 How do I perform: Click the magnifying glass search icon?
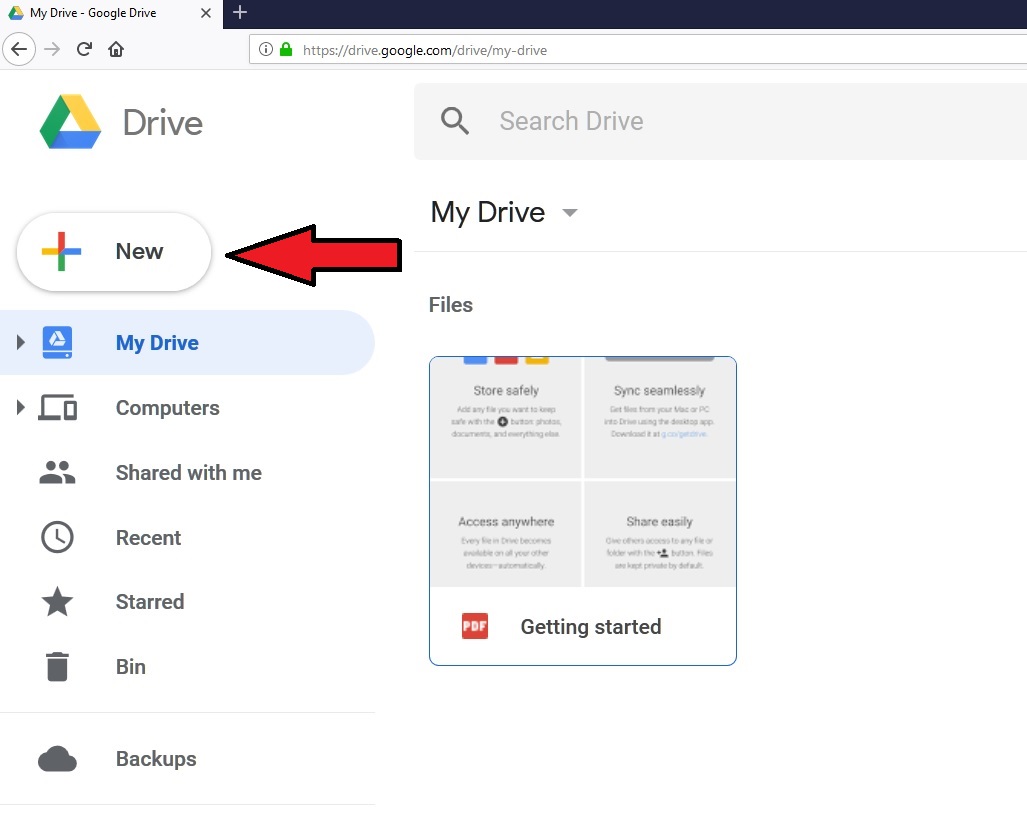tap(455, 120)
